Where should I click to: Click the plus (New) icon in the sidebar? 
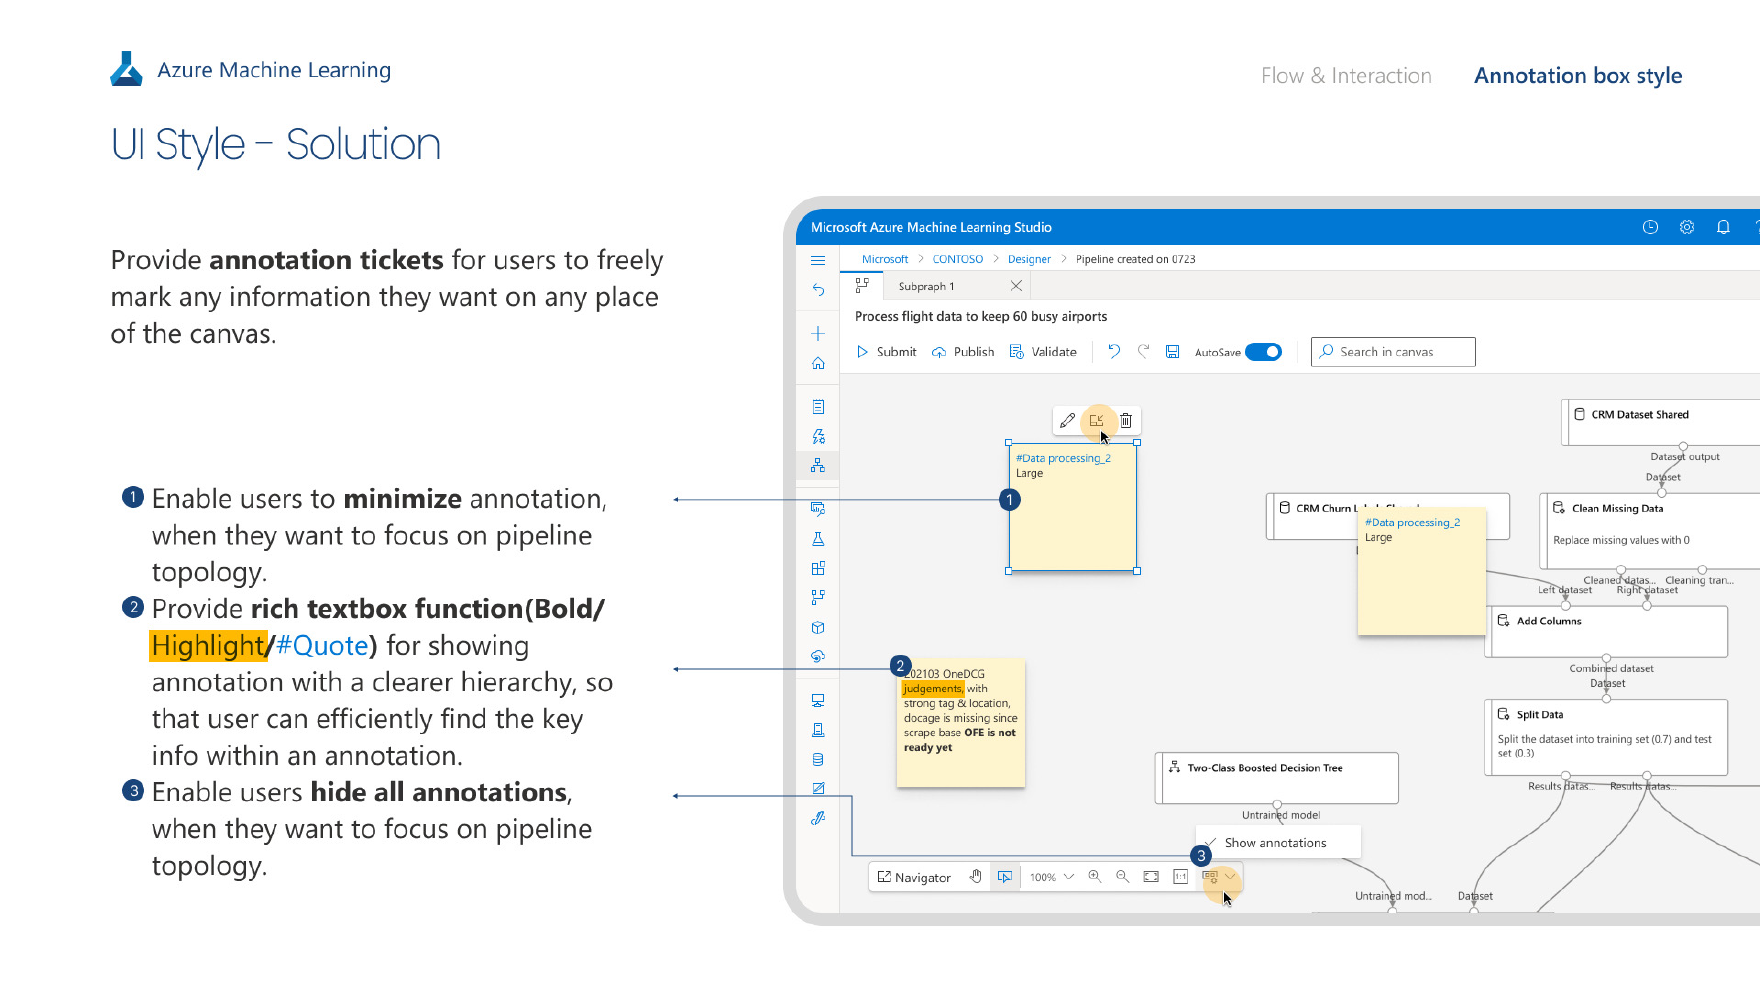tap(818, 333)
